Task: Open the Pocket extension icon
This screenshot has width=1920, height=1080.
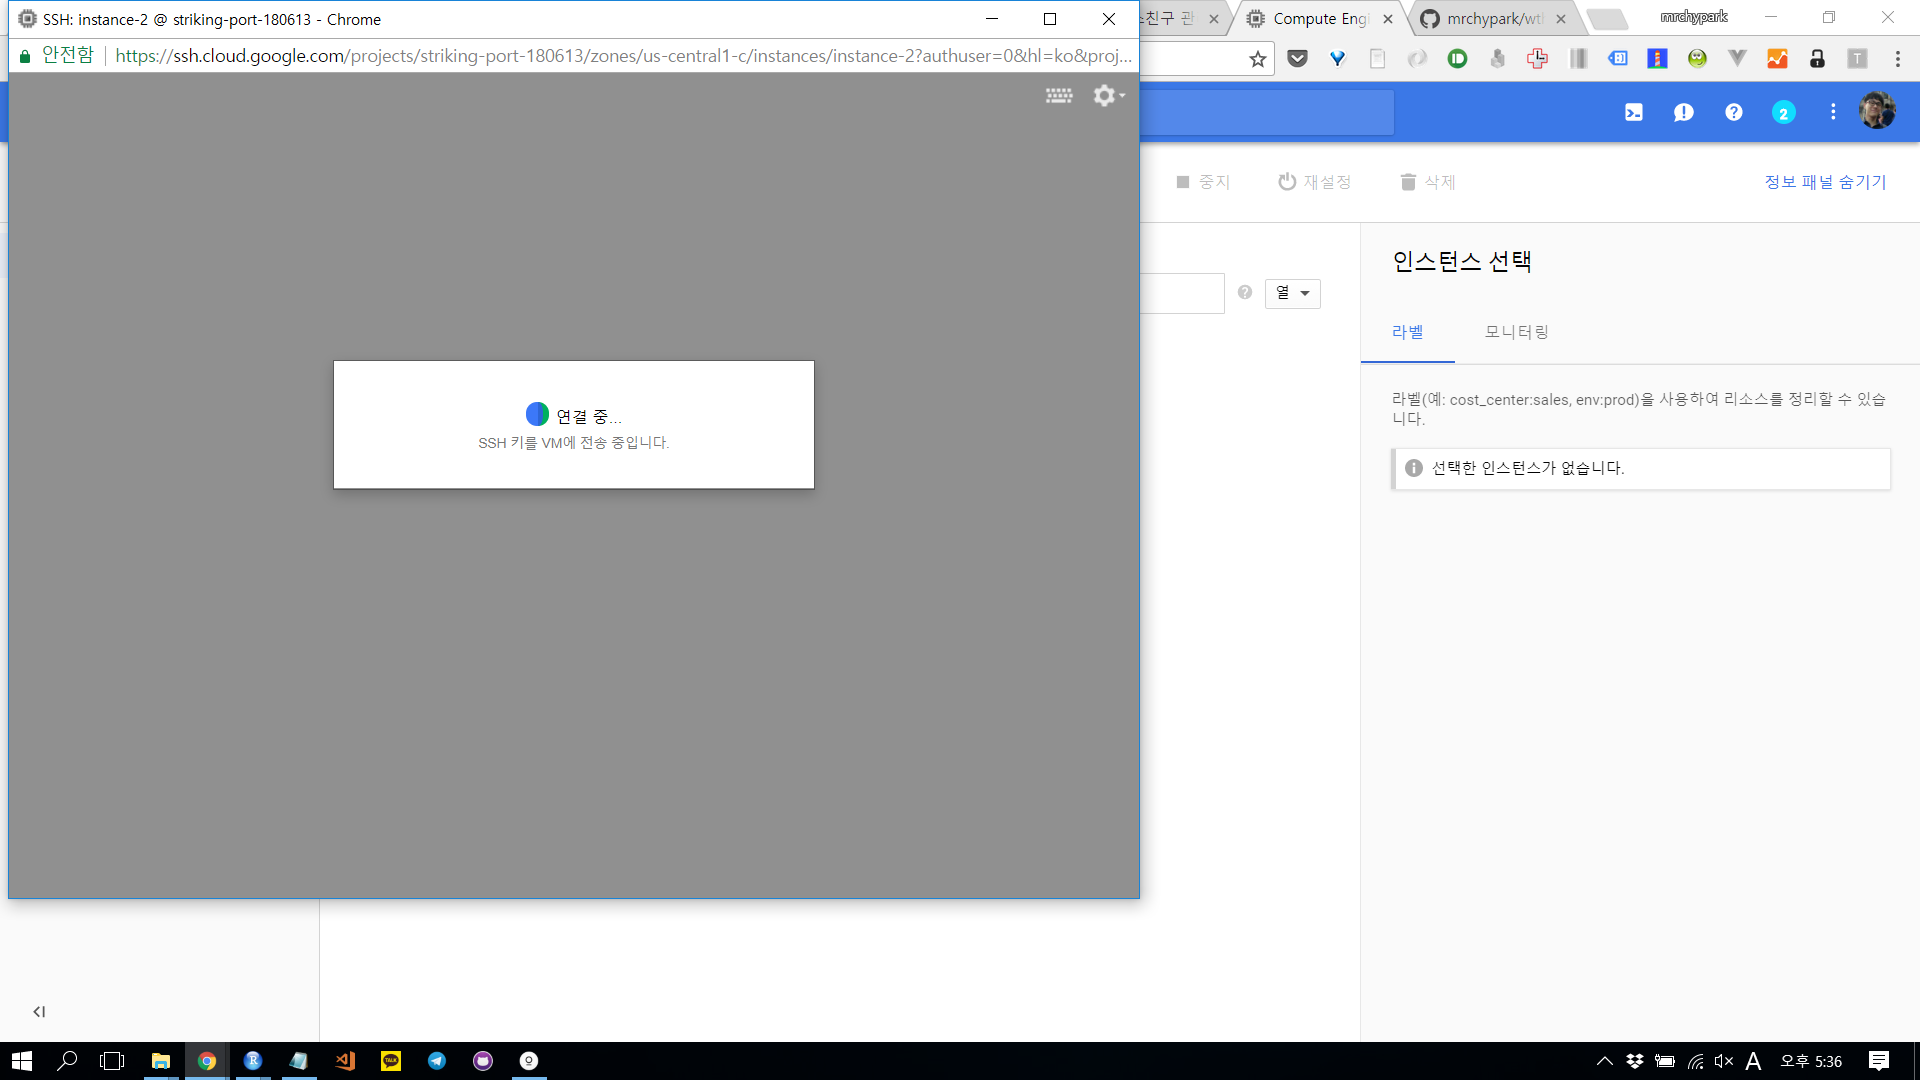Action: [x=1298, y=59]
